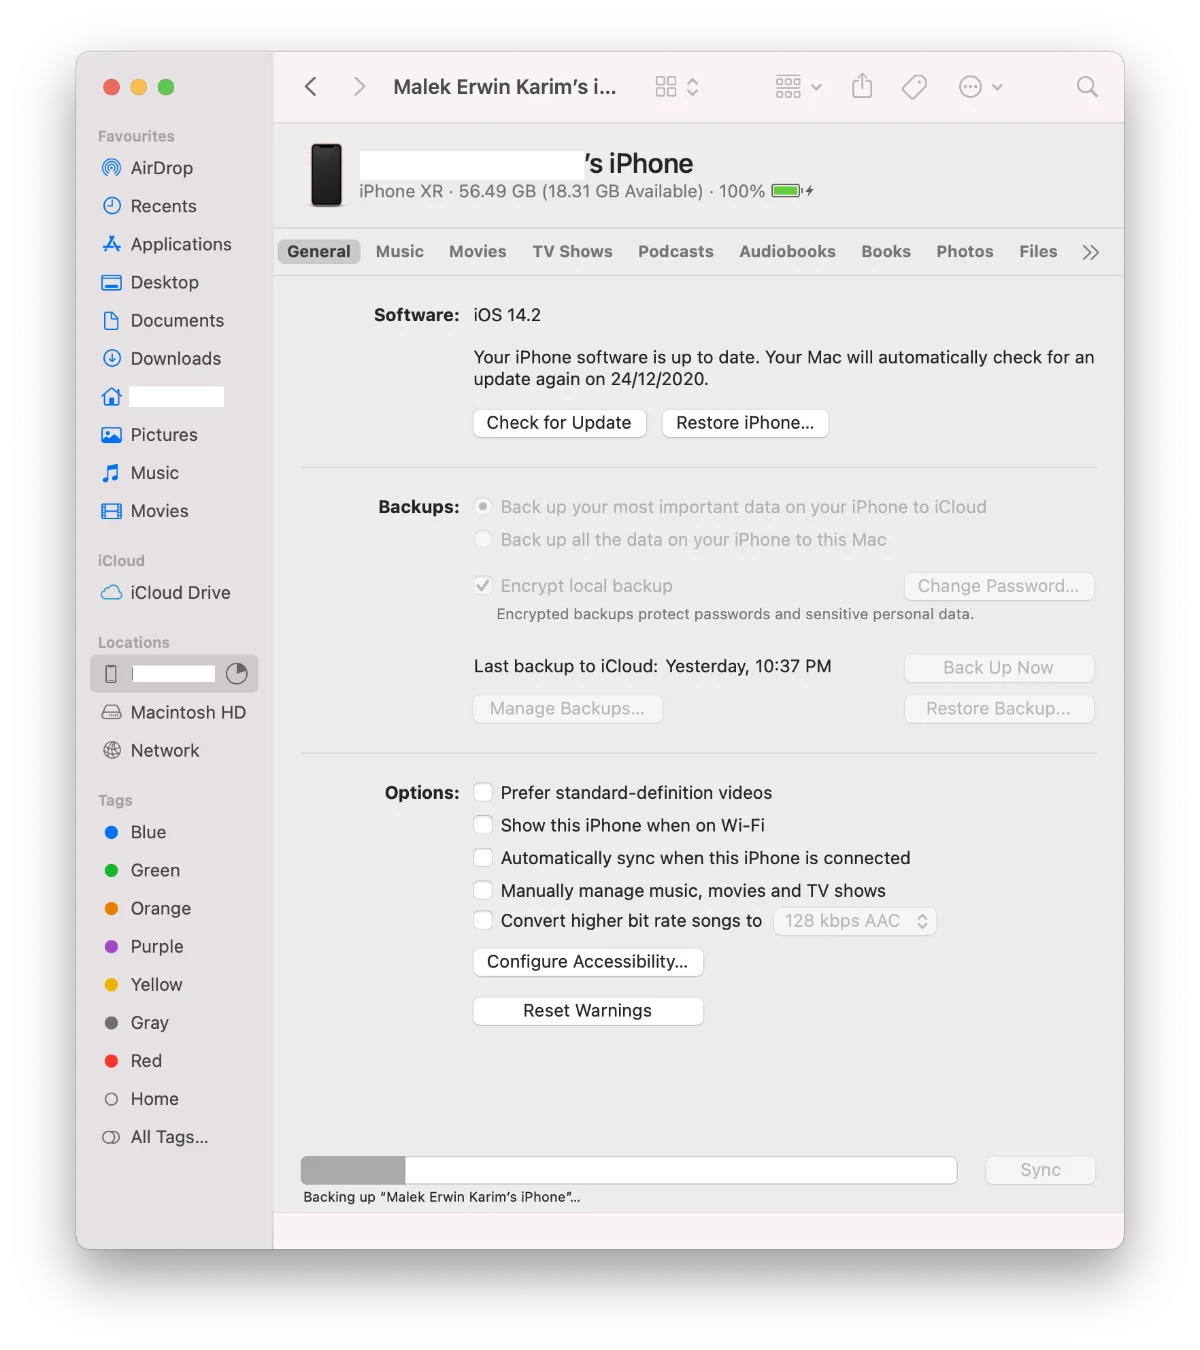The width and height of the screenshot is (1200, 1350).
Task: Click Configure Accessibility... button
Action: tap(588, 962)
